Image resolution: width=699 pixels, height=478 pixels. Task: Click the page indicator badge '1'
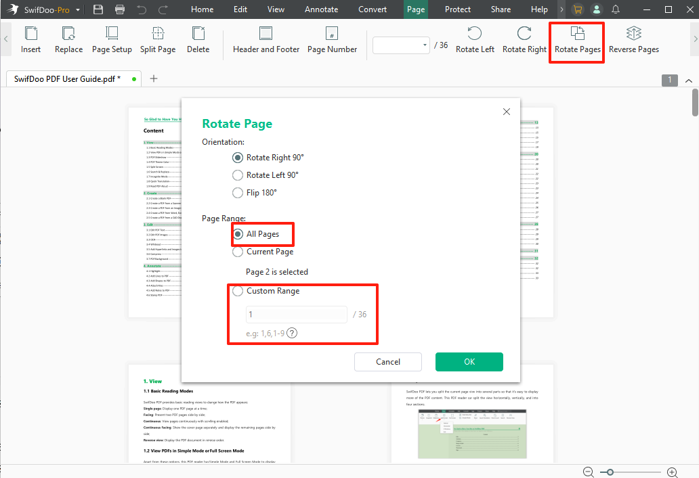click(x=670, y=80)
